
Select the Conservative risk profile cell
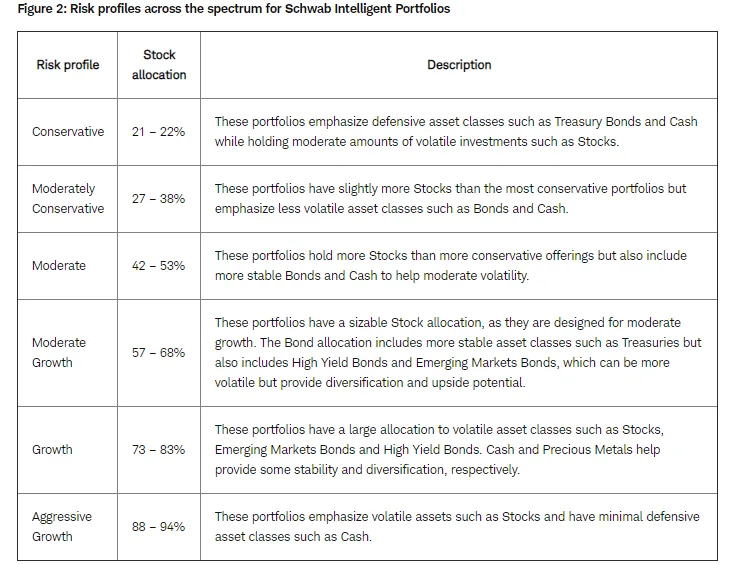(68, 131)
